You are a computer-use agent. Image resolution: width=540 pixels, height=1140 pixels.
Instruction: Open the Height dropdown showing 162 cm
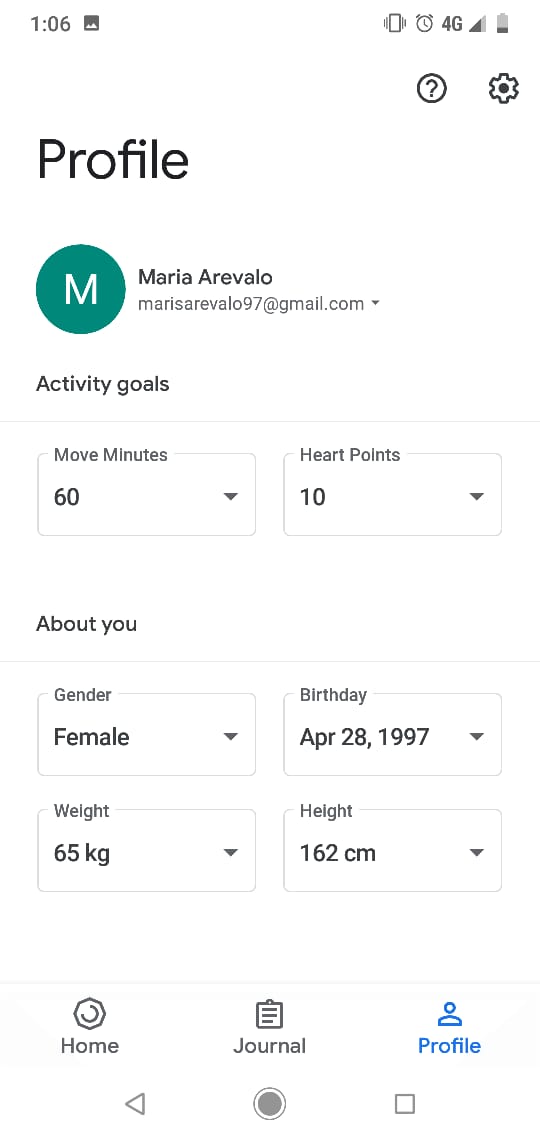pyautogui.click(x=392, y=850)
